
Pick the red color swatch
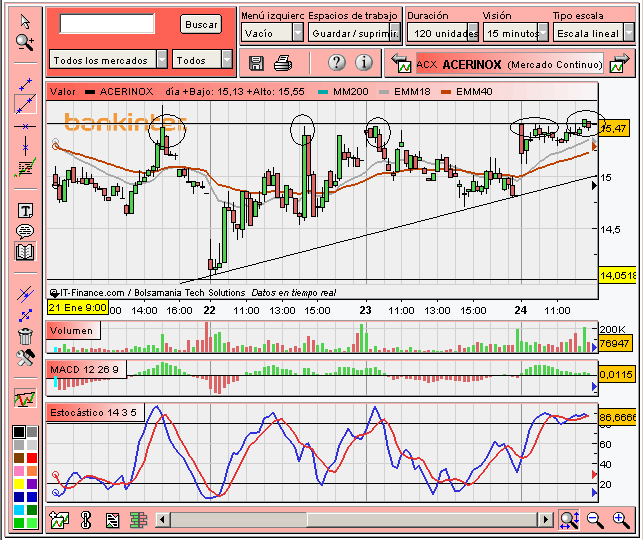32,458
